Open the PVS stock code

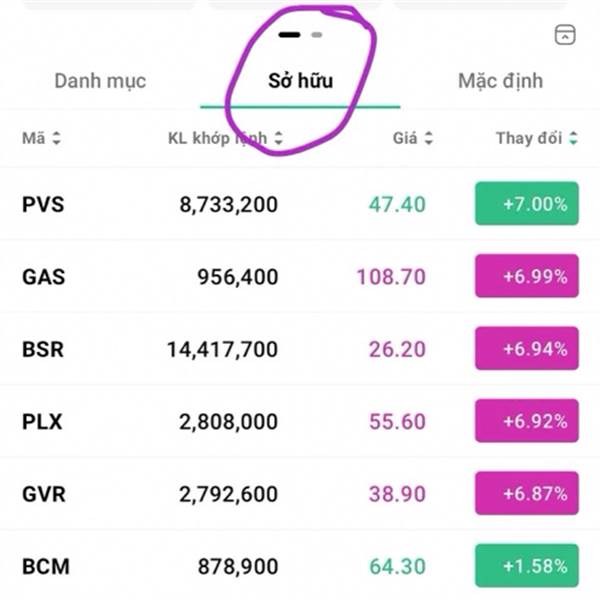tap(43, 205)
